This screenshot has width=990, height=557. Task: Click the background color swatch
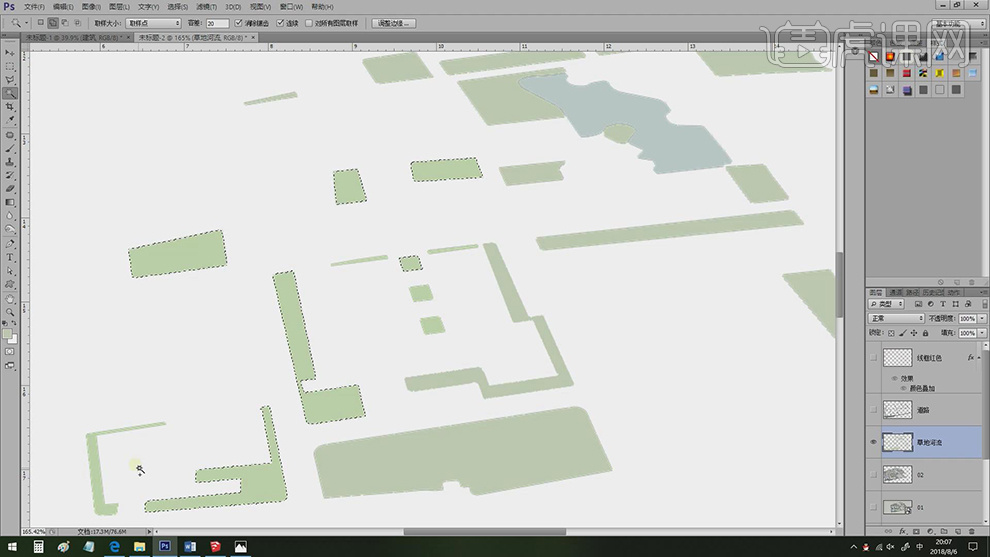[x=13, y=338]
